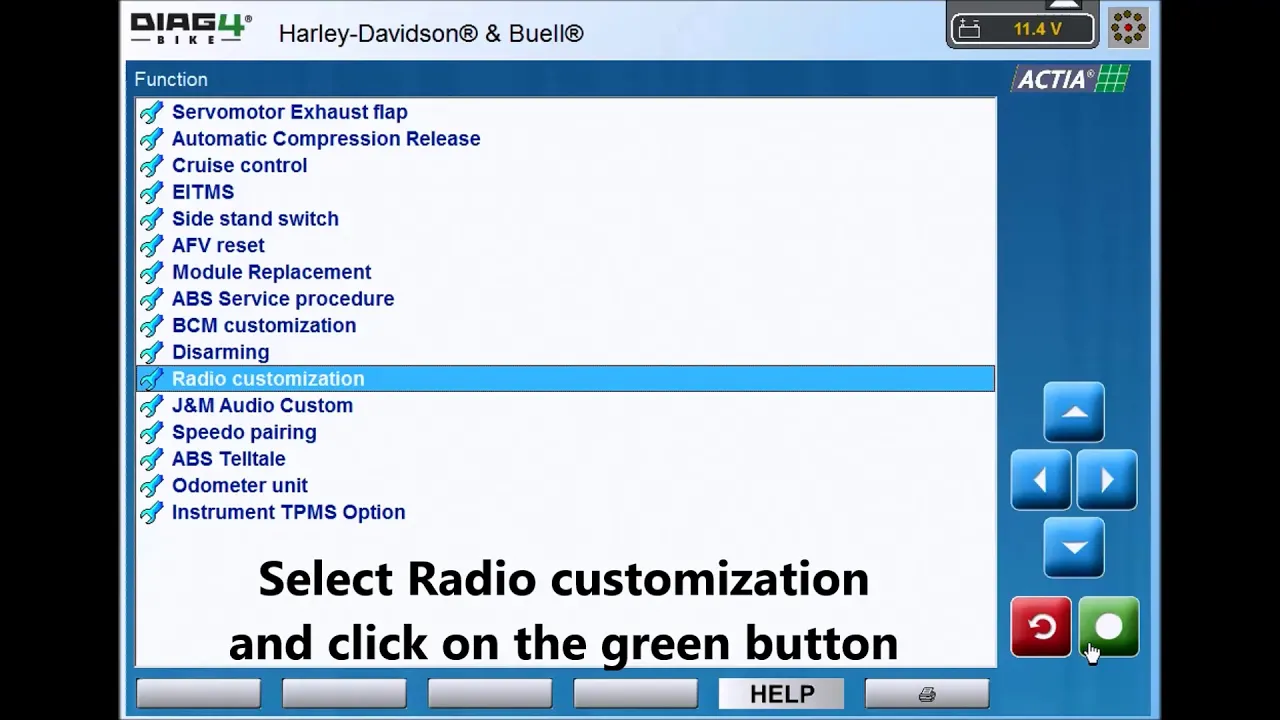Click wrench icon beside Servomotor Exhaust flap

151,112
